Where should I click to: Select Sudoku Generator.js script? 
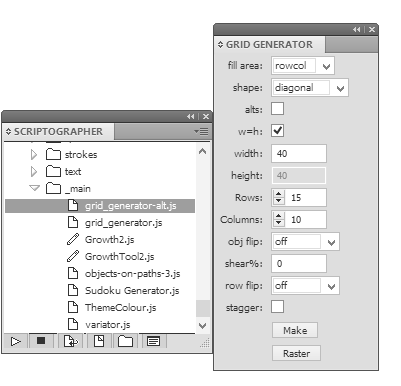pos(132,290)
